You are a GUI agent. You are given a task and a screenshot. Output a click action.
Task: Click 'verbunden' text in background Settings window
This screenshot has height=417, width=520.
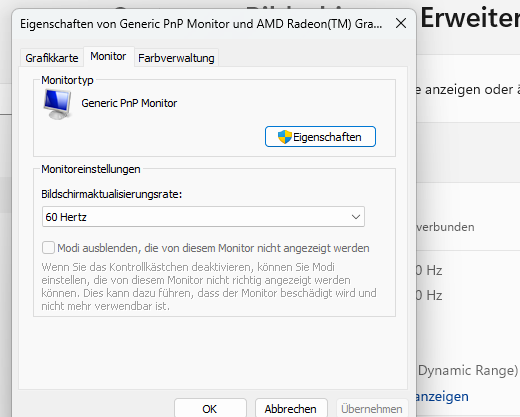click(445, 227)
